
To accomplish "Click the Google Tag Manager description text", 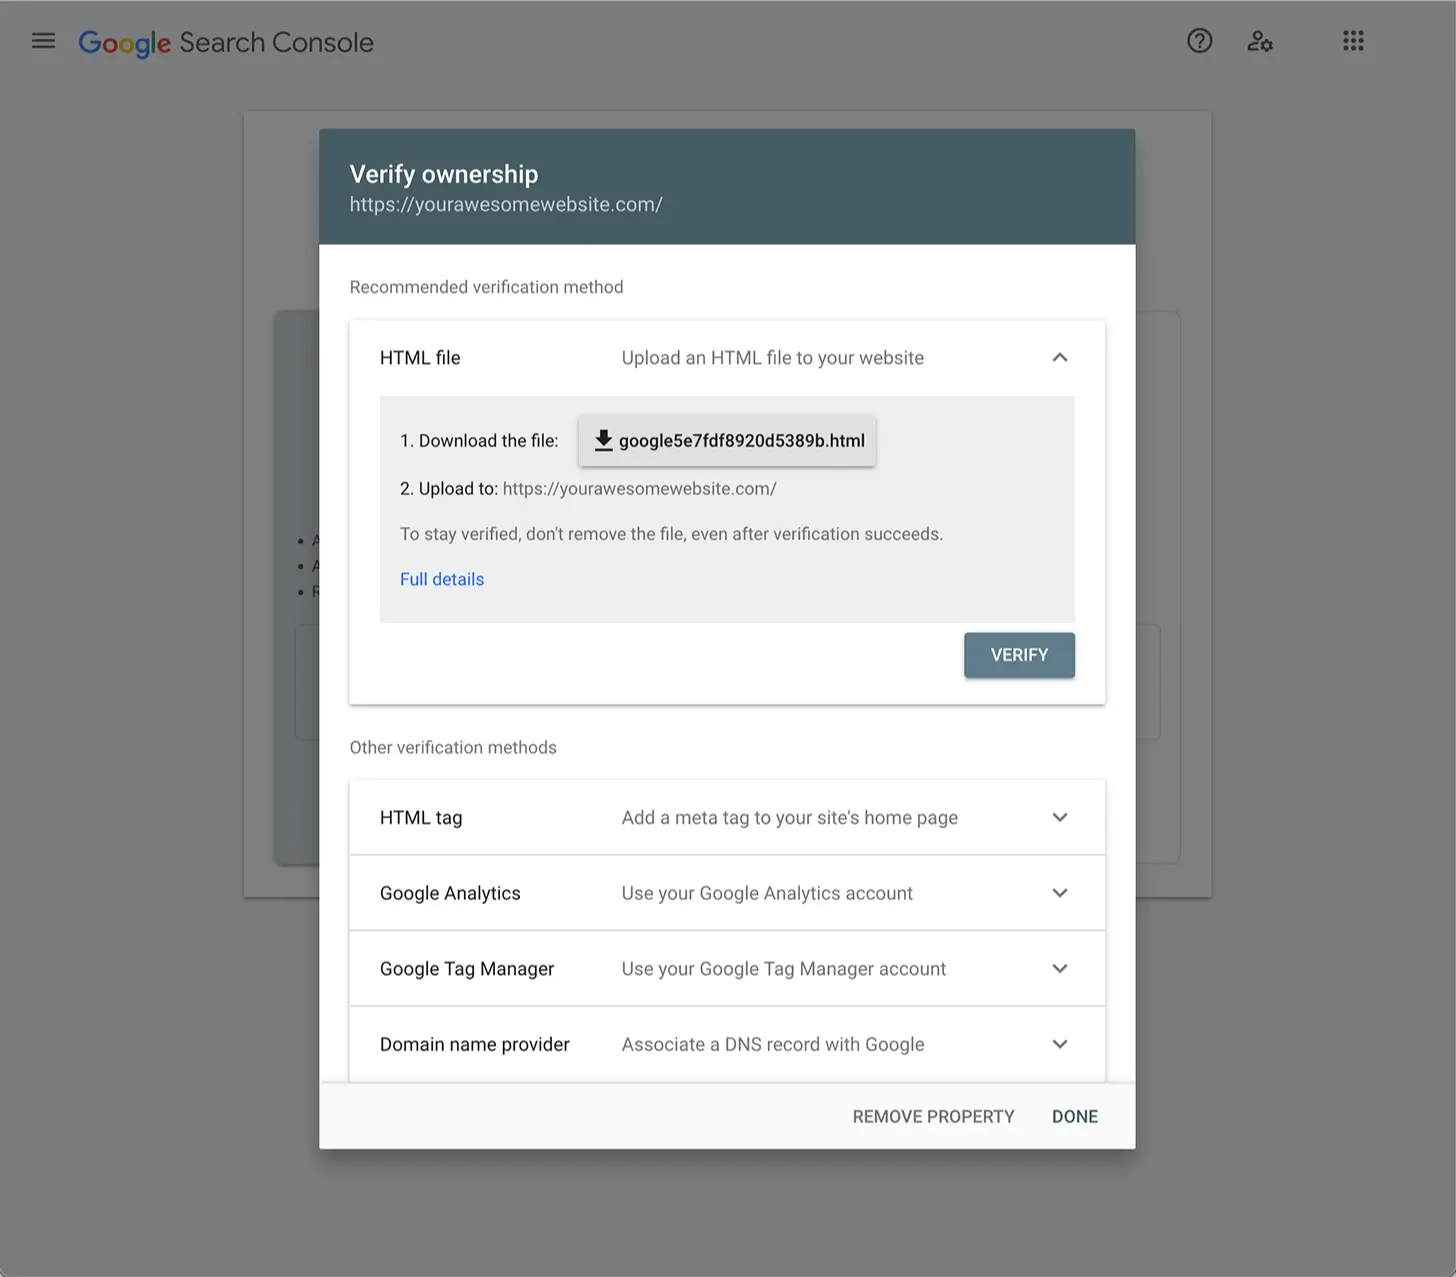I will (783, 969).
